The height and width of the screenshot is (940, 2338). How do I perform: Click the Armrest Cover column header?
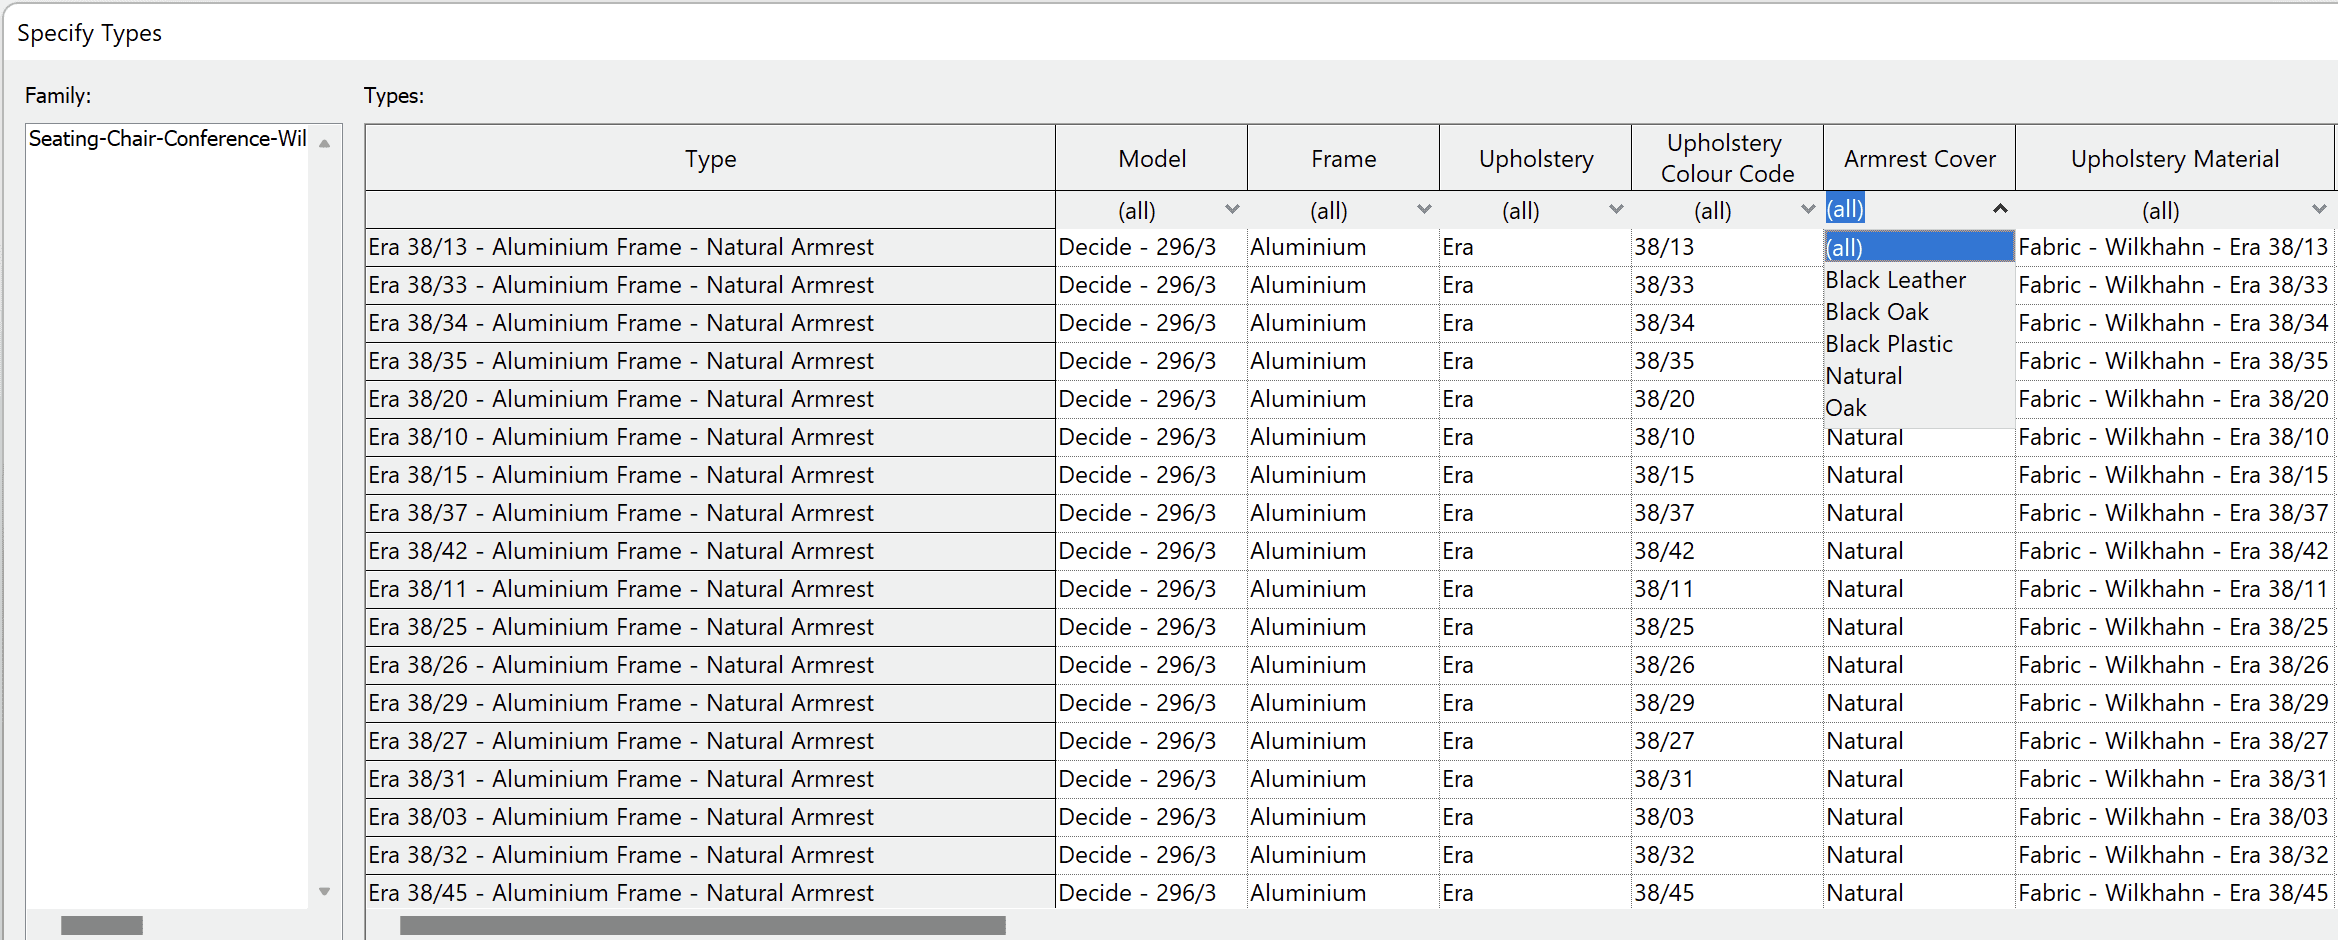[1918, 158]
